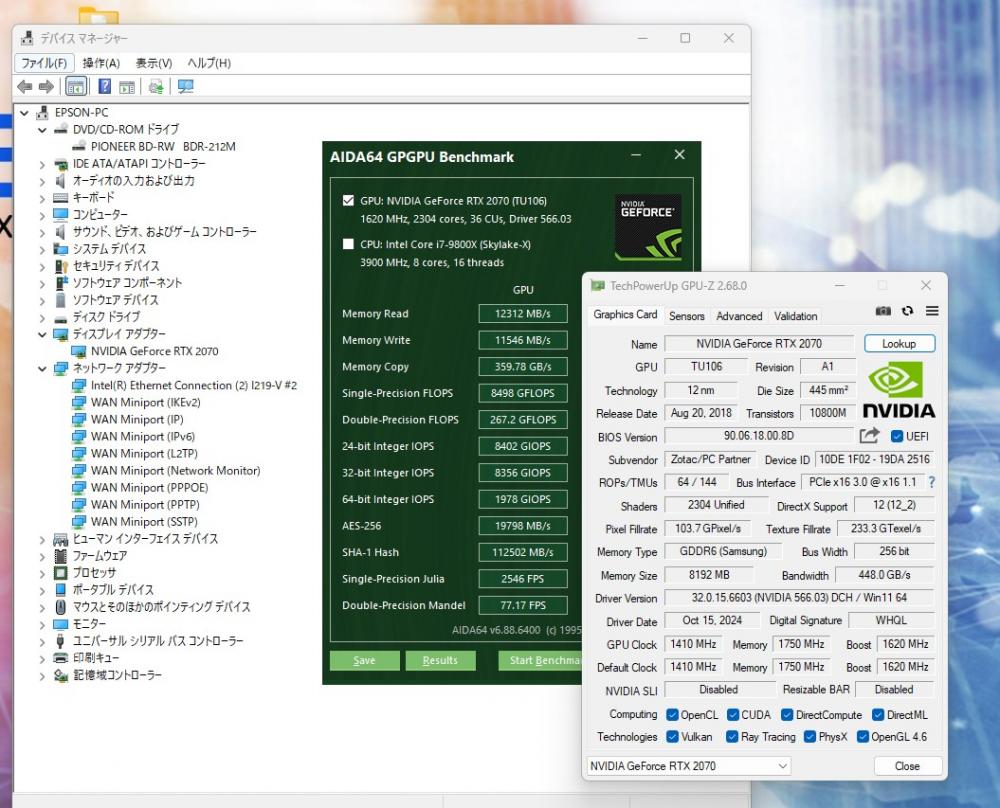Click the GPU-Z refresh icon
Screen dimensions: 1000x808
tap(908, 311)
